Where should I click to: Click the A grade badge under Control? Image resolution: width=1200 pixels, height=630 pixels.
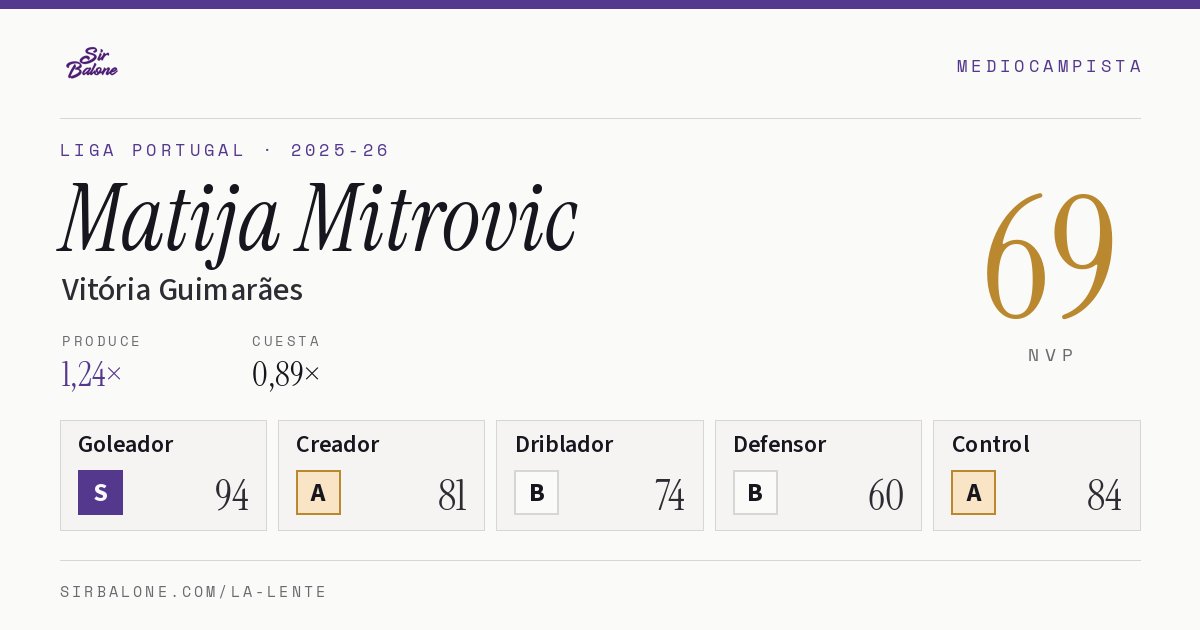[x=973, y=492]
